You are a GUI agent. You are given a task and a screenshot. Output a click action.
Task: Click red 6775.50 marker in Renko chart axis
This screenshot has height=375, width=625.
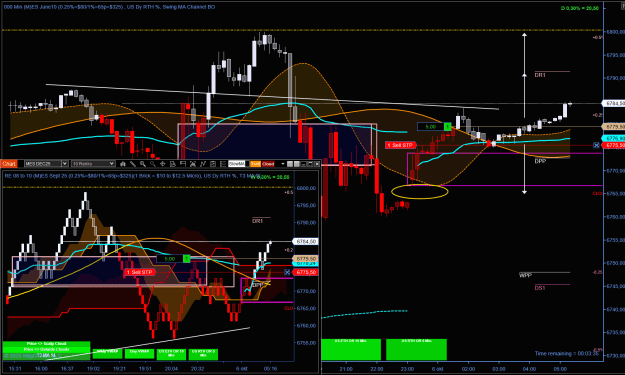[x=306, y=272]
